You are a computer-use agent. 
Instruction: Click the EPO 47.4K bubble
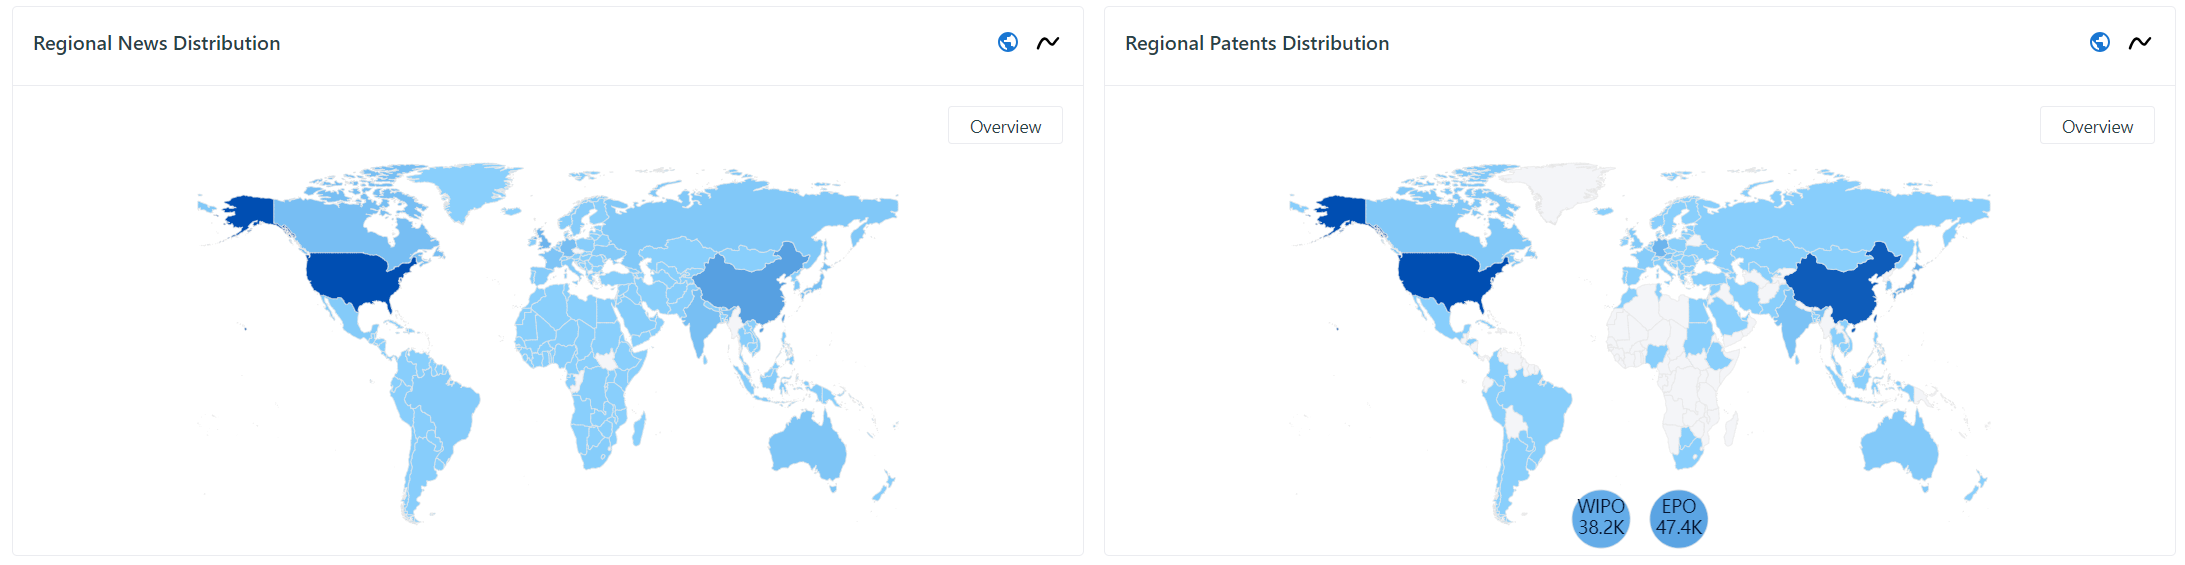(x=1678, y=518)
